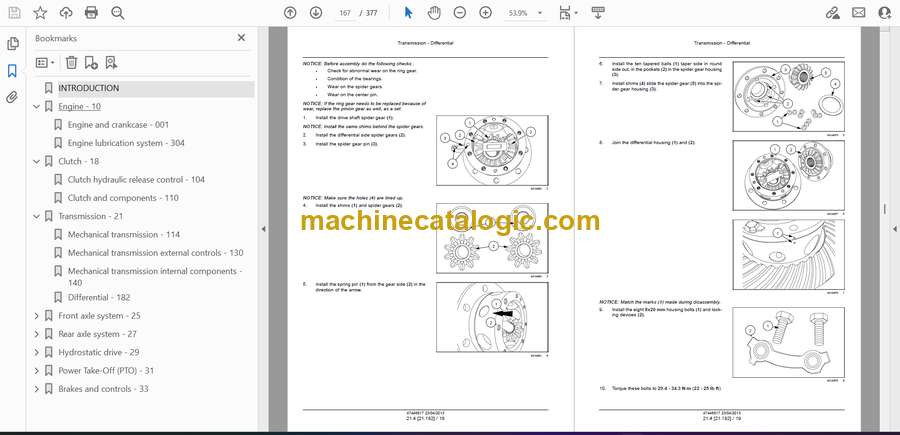The width and height of the screenshot is (900, 435).
Task: Open Mechanical transmission - 114 bookmark
Action: pyautogui.click(x=123, y=235)
